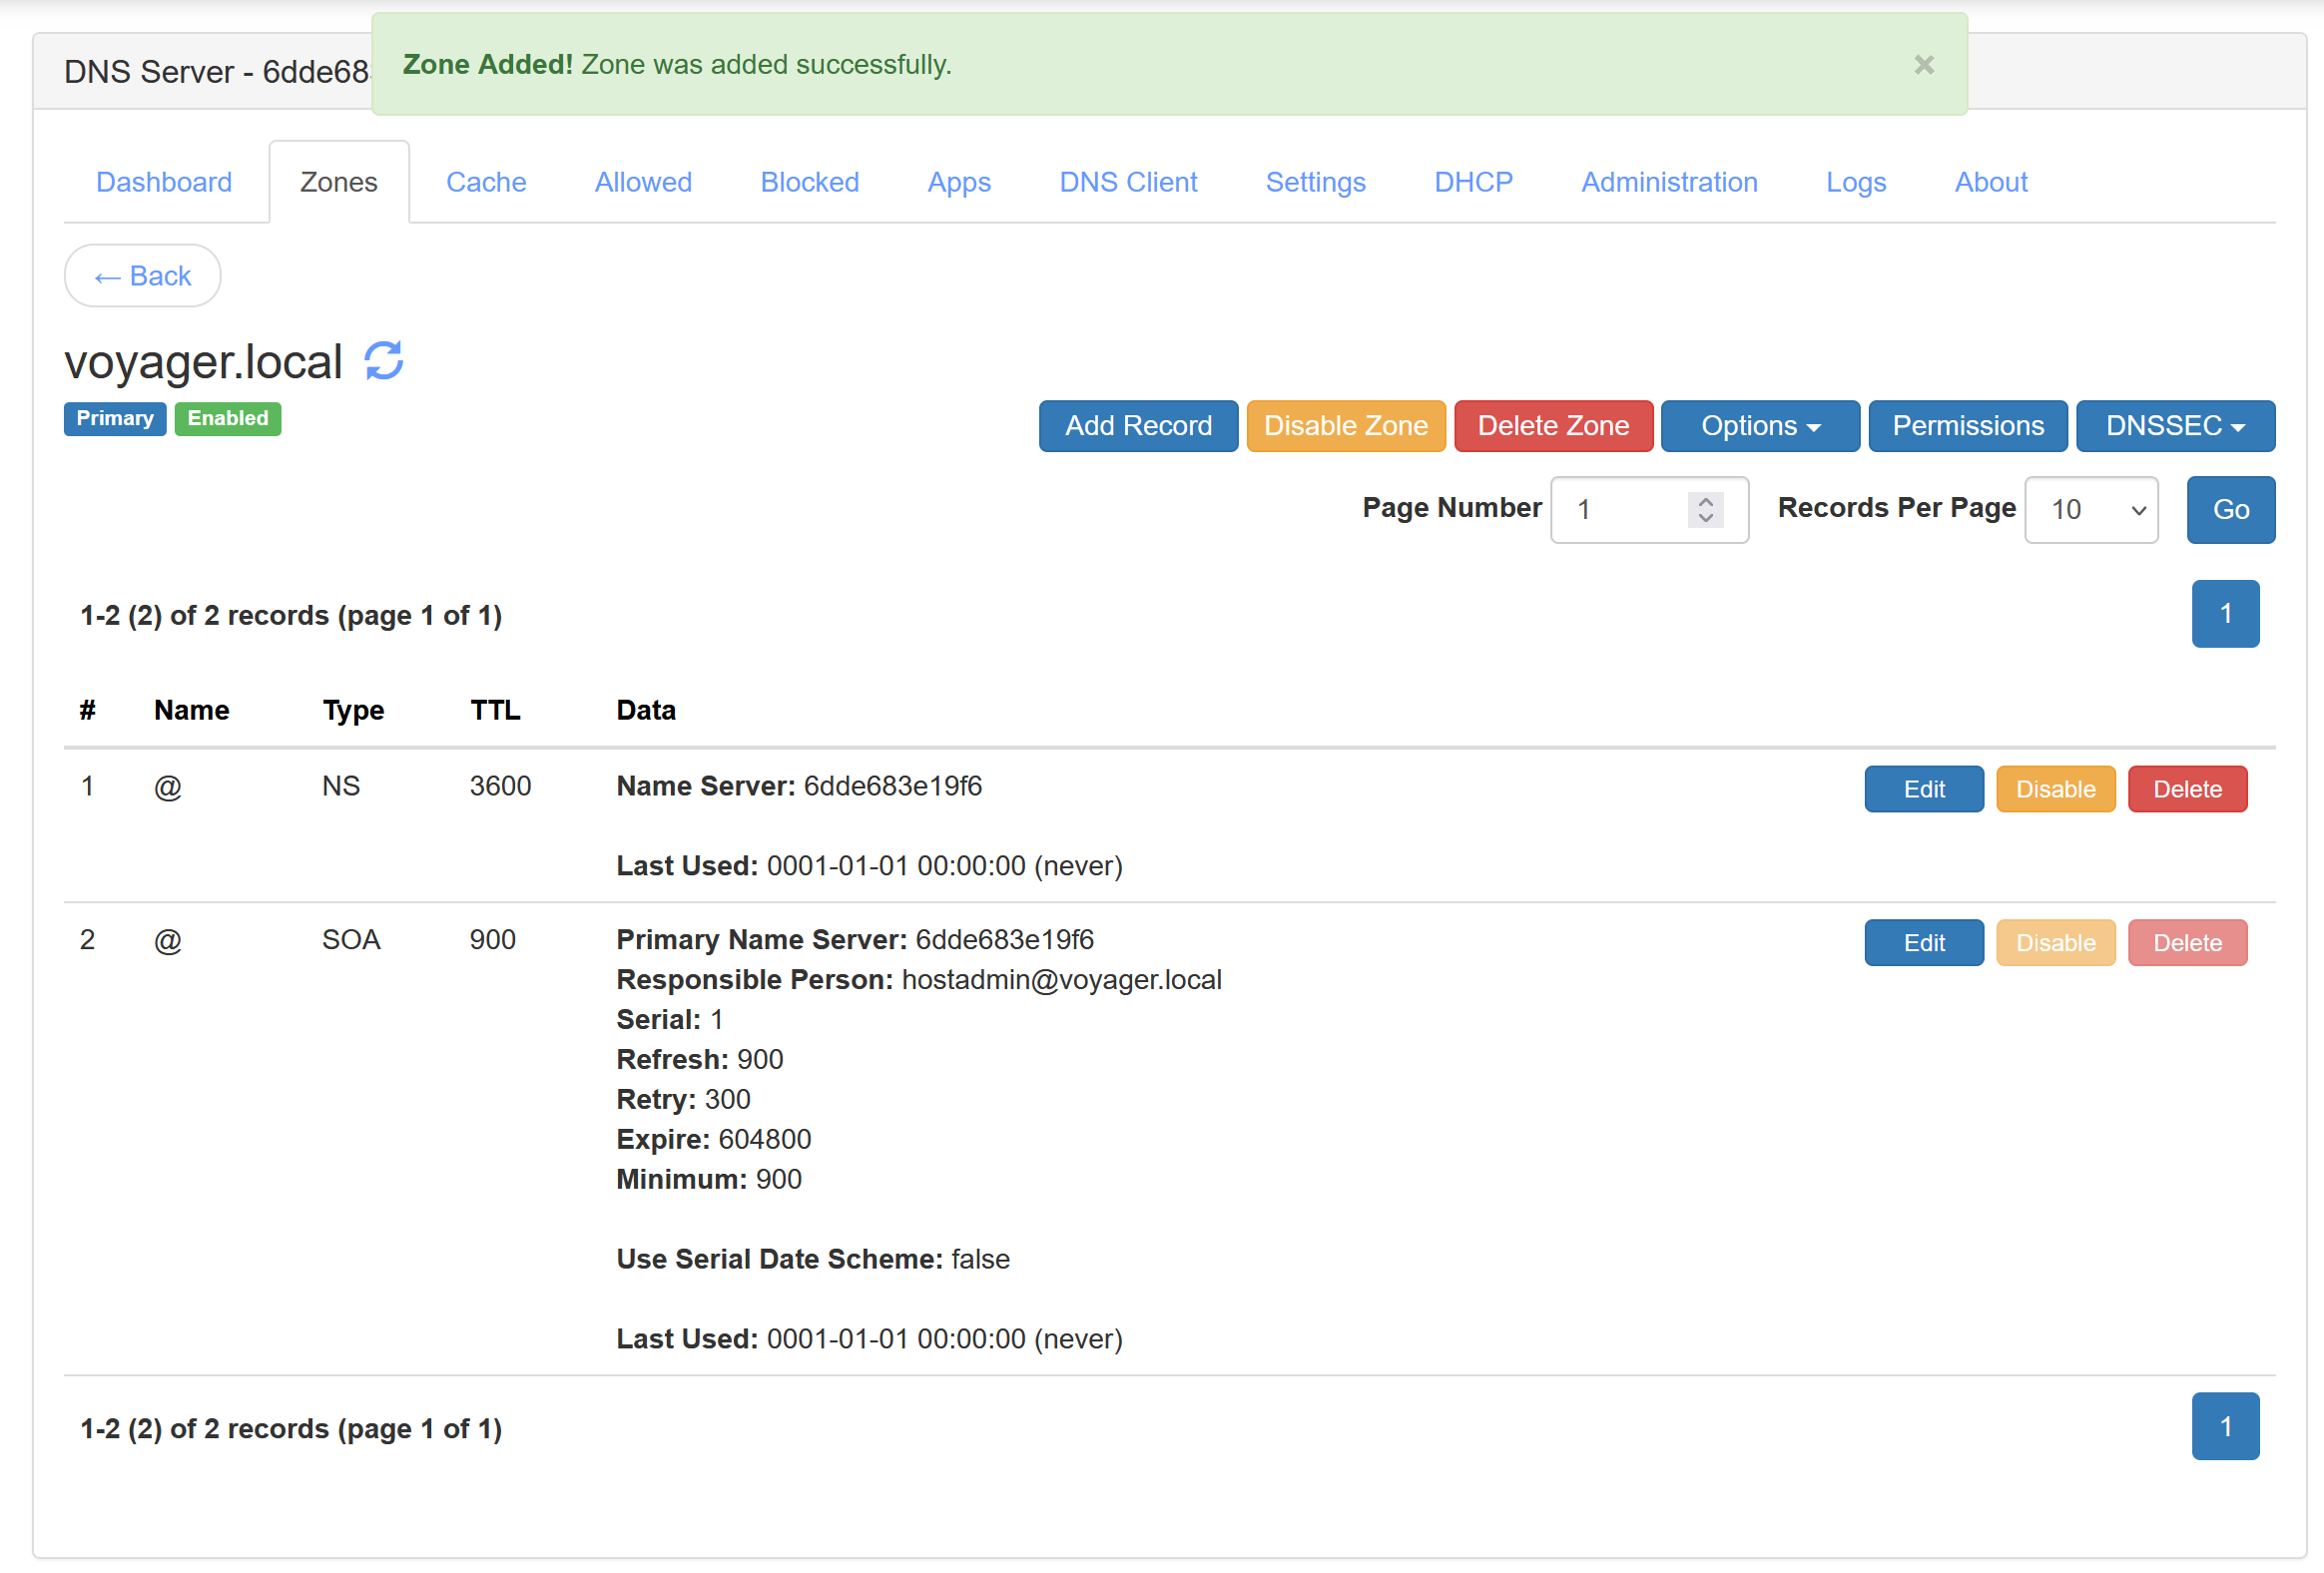The image size is (2324, 1573).
Task: Click the 3600 TTL value
Action: pos(500,786)
